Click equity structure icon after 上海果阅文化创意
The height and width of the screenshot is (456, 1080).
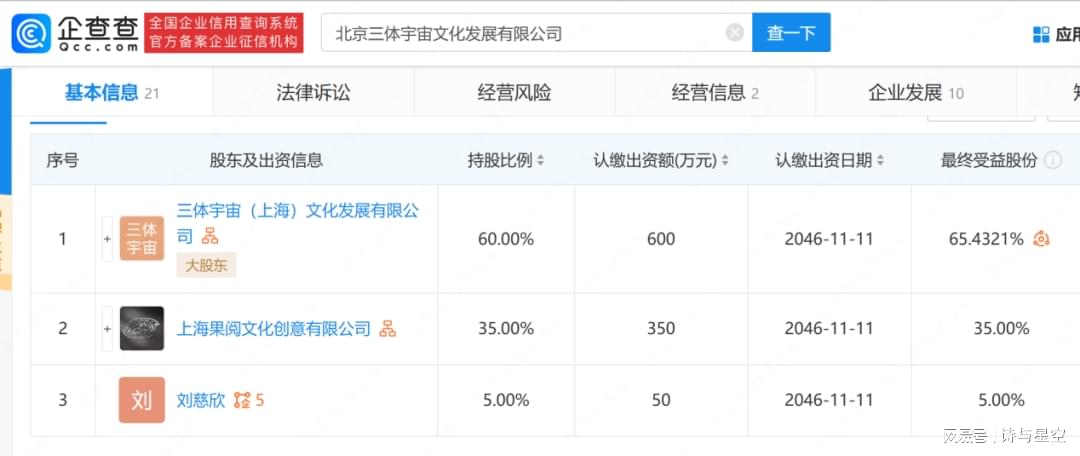[388, 329]
